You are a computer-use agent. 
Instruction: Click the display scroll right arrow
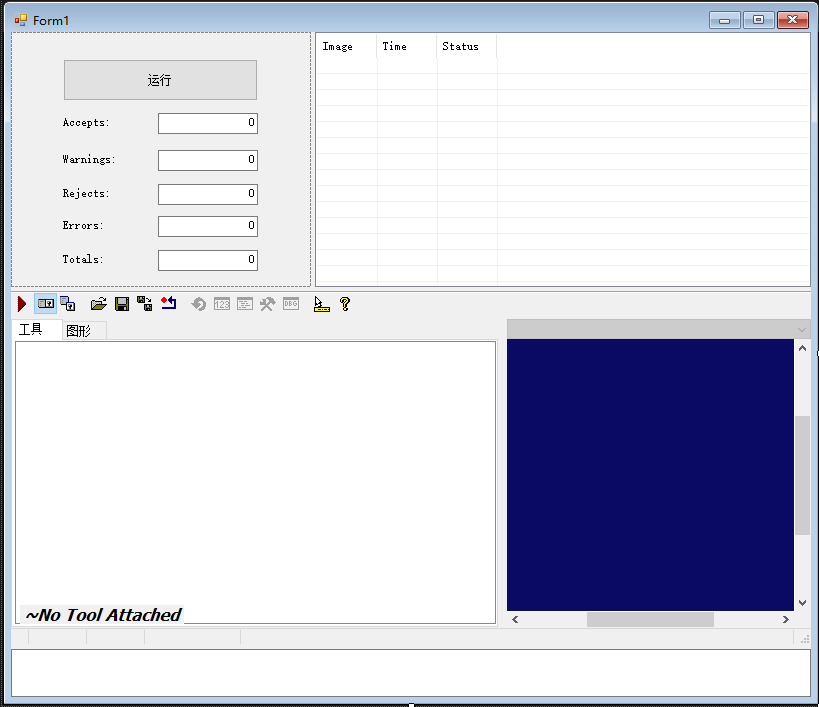point(786,620)
